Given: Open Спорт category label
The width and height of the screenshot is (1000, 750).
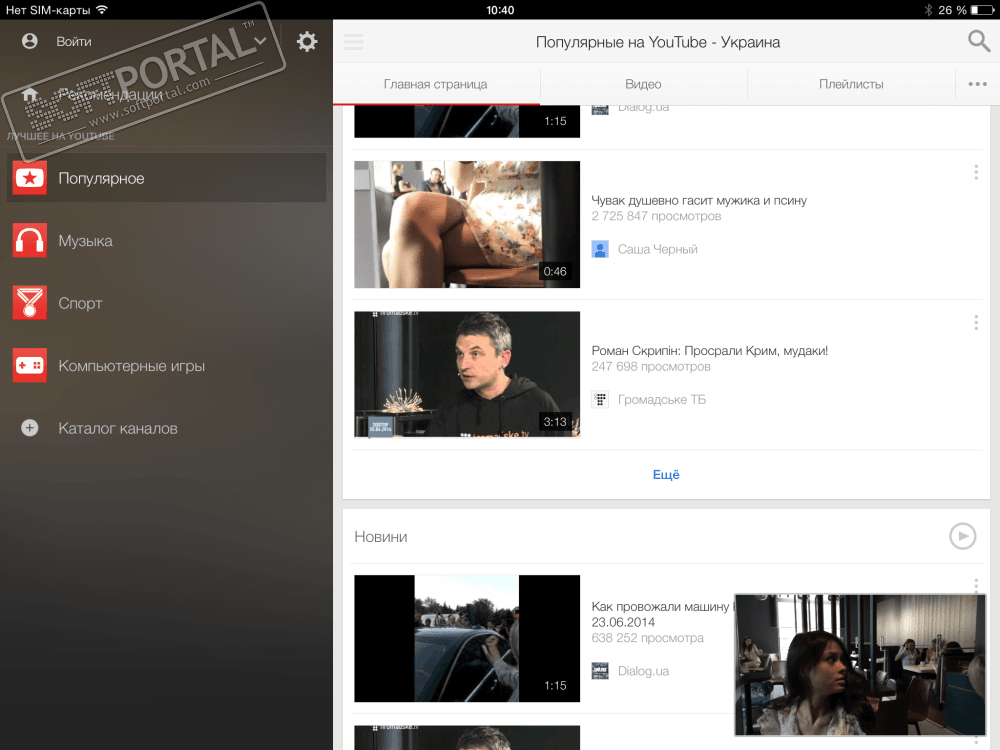Looking at the screenshot, I should click(x=80, y=304).
